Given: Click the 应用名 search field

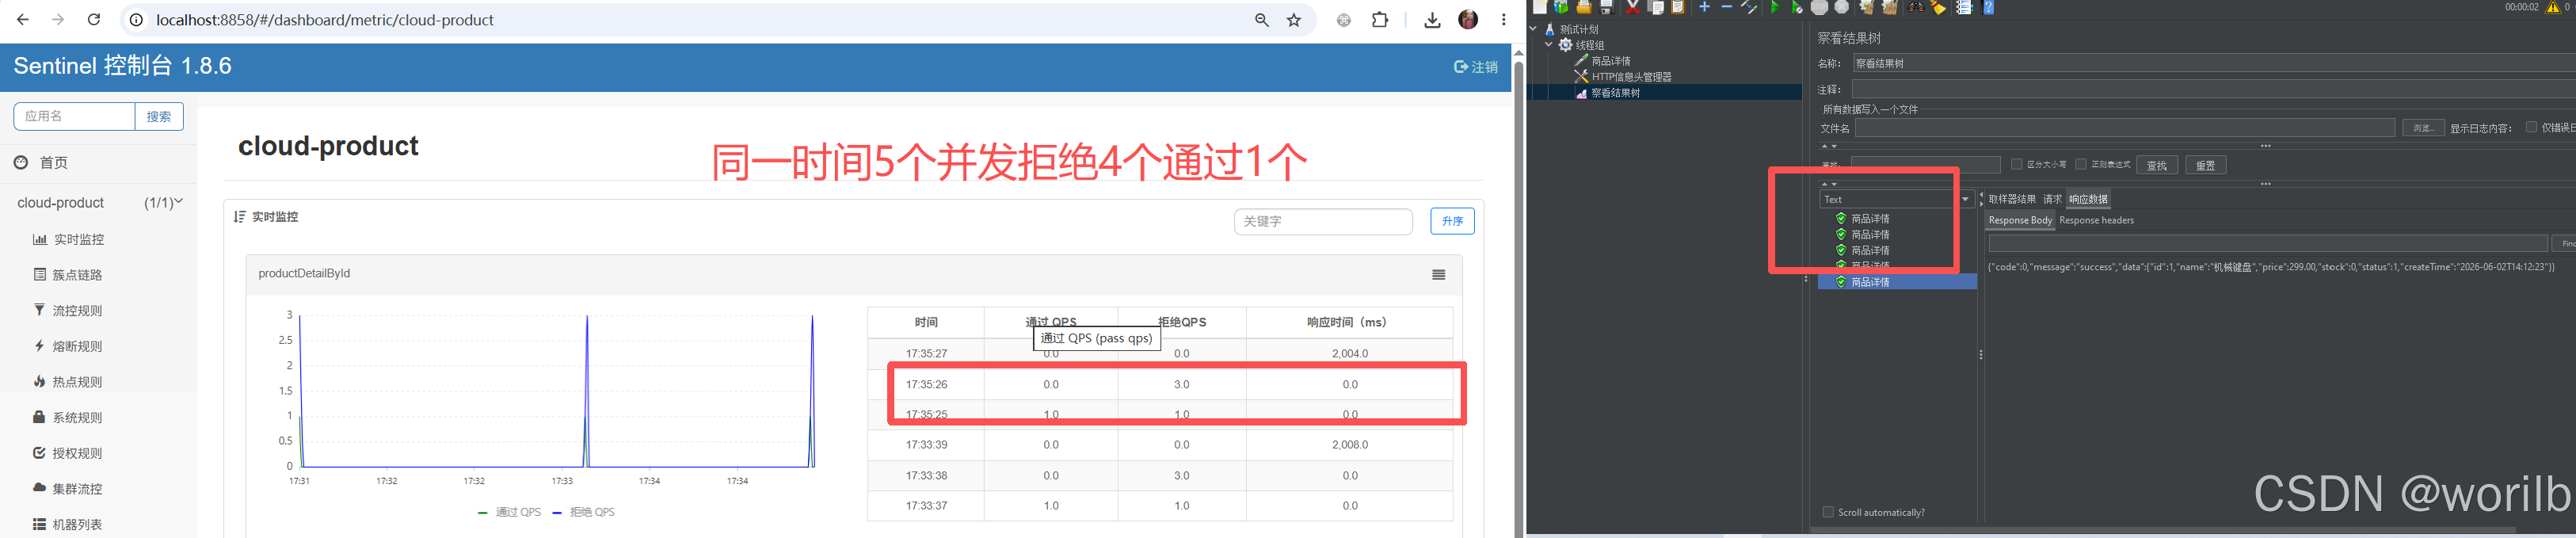Looking at the screenshot, I should (74, 116).
